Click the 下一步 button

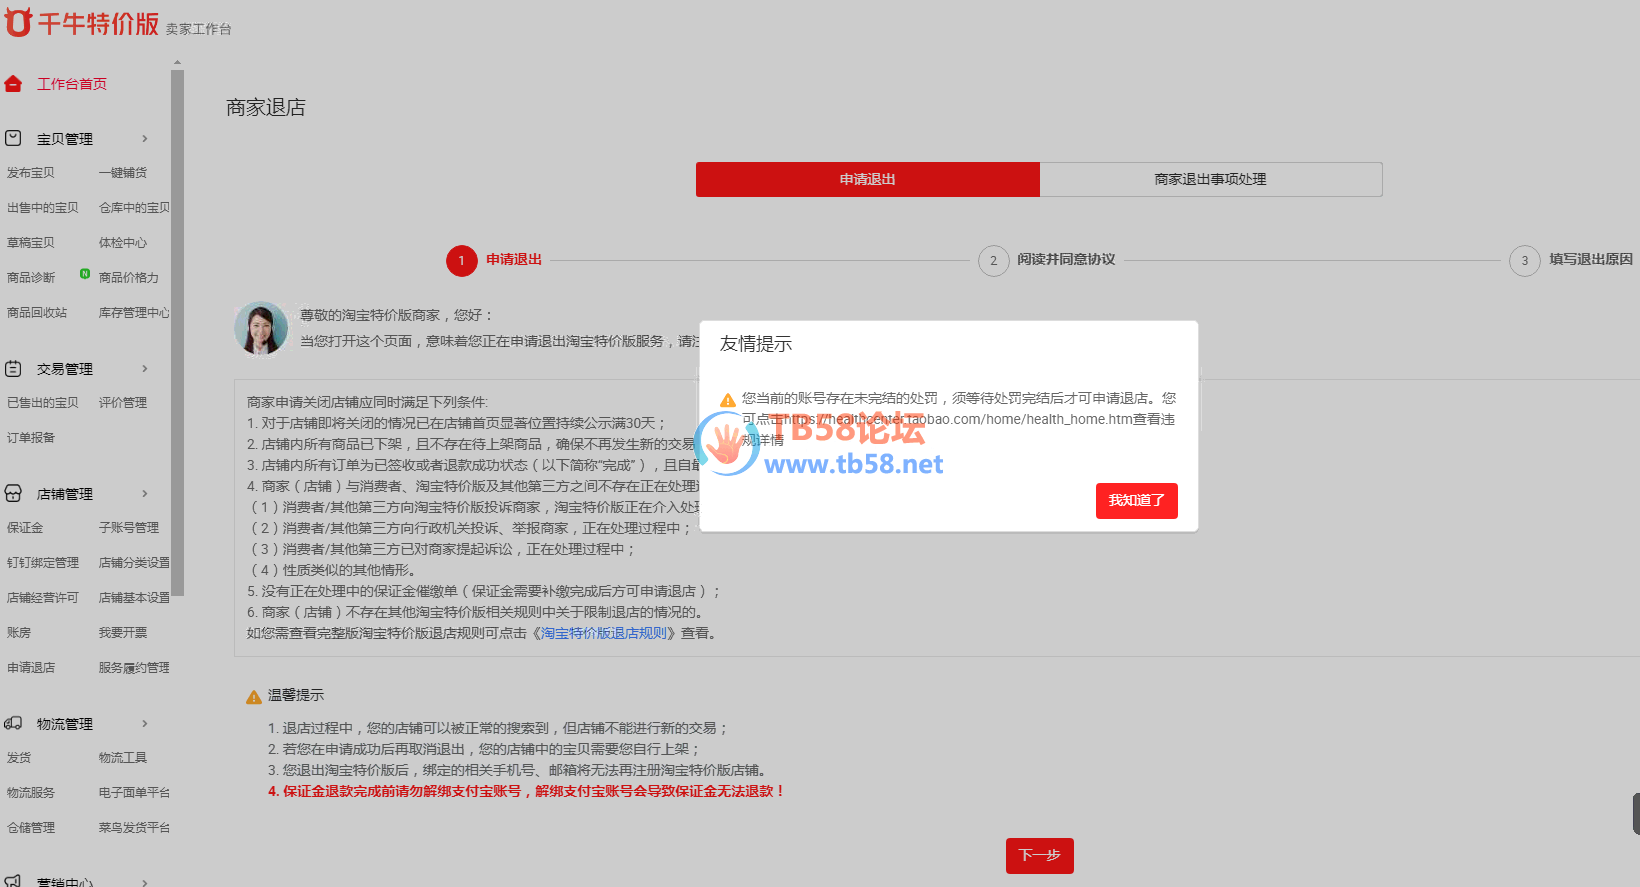(x=1040, y=856)
